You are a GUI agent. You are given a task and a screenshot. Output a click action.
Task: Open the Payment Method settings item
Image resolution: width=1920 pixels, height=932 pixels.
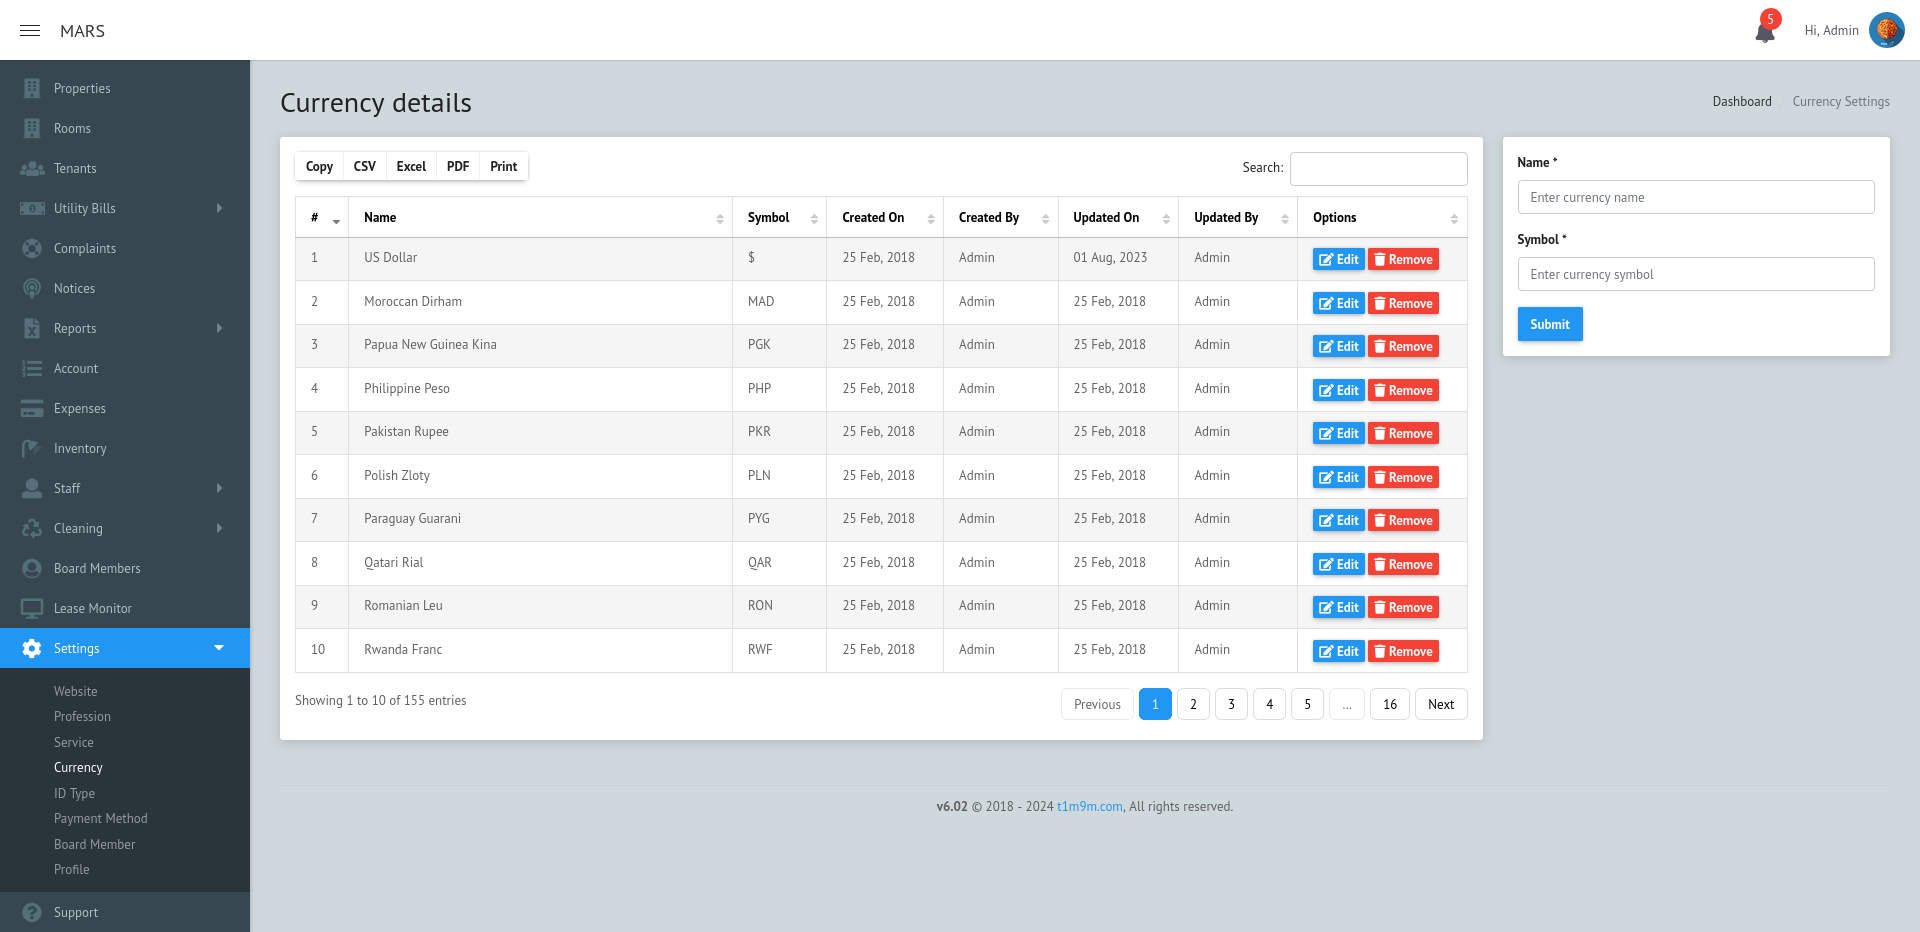(x=101, y=818)
